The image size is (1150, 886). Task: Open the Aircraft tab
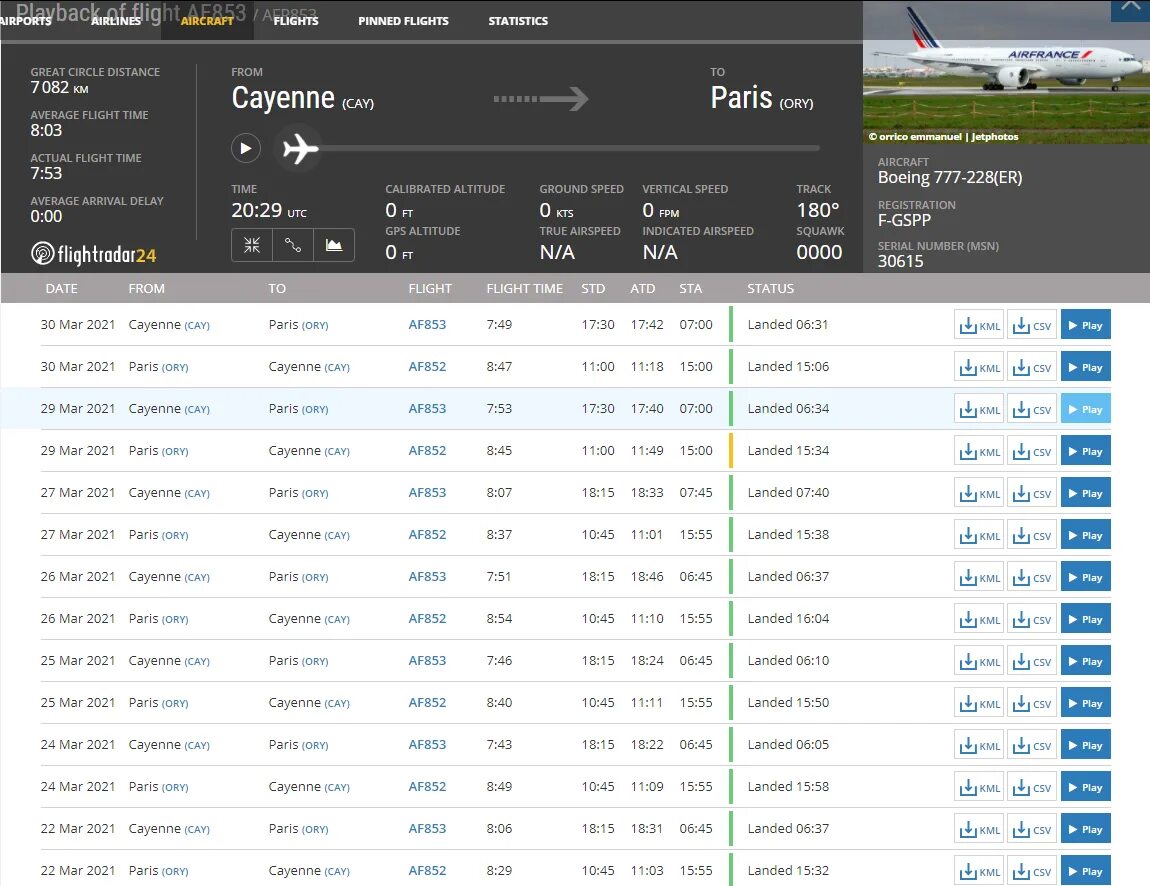[x=207, y=21]
